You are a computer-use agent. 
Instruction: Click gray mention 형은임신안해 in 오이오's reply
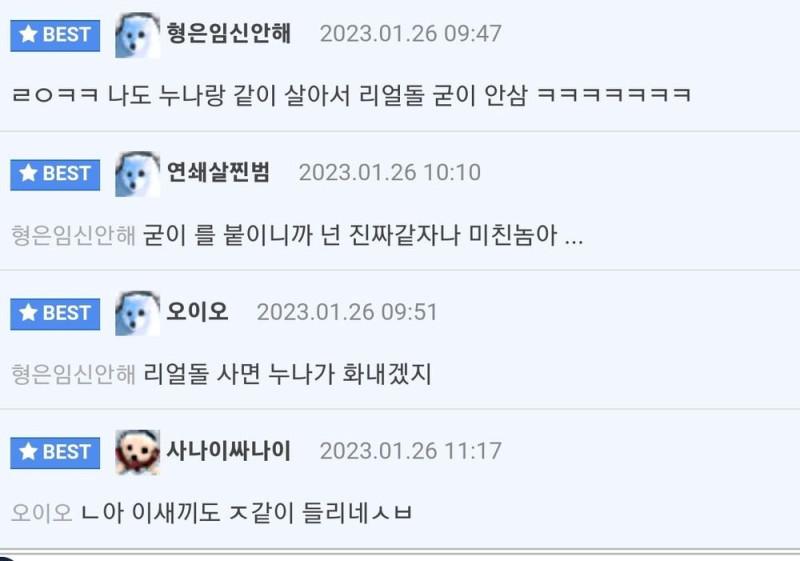[x=73, y=374]
